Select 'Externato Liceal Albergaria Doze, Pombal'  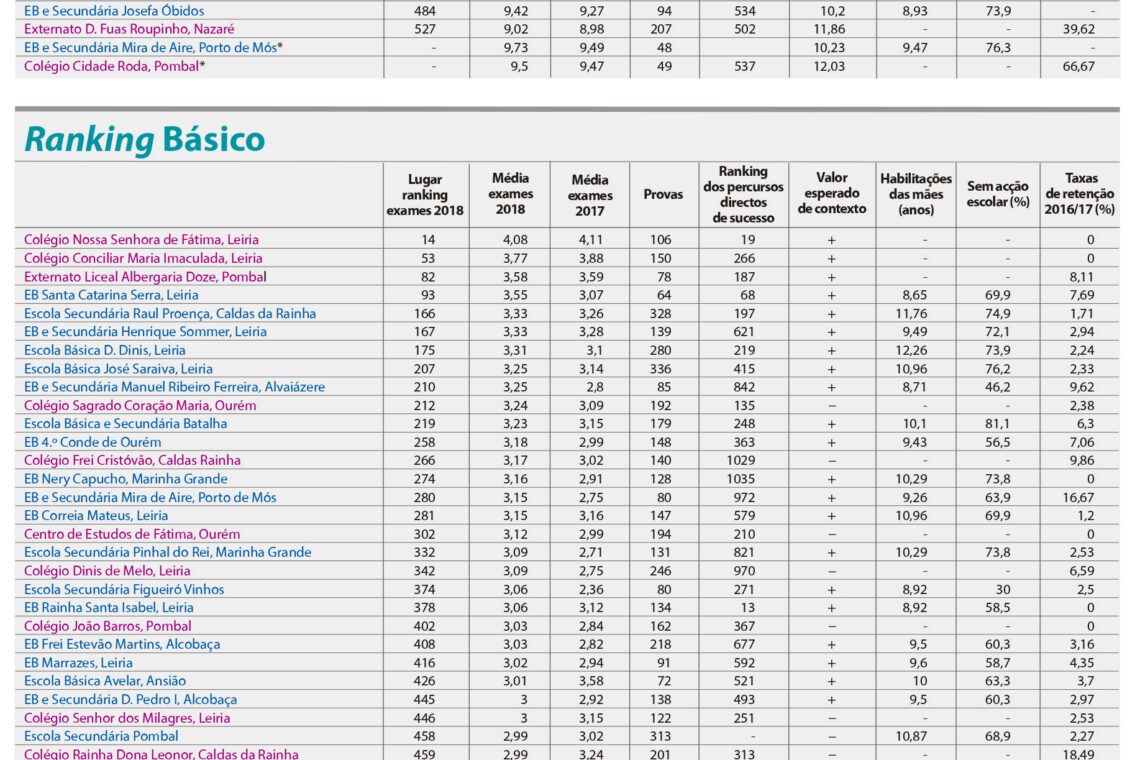click(145, 276)
